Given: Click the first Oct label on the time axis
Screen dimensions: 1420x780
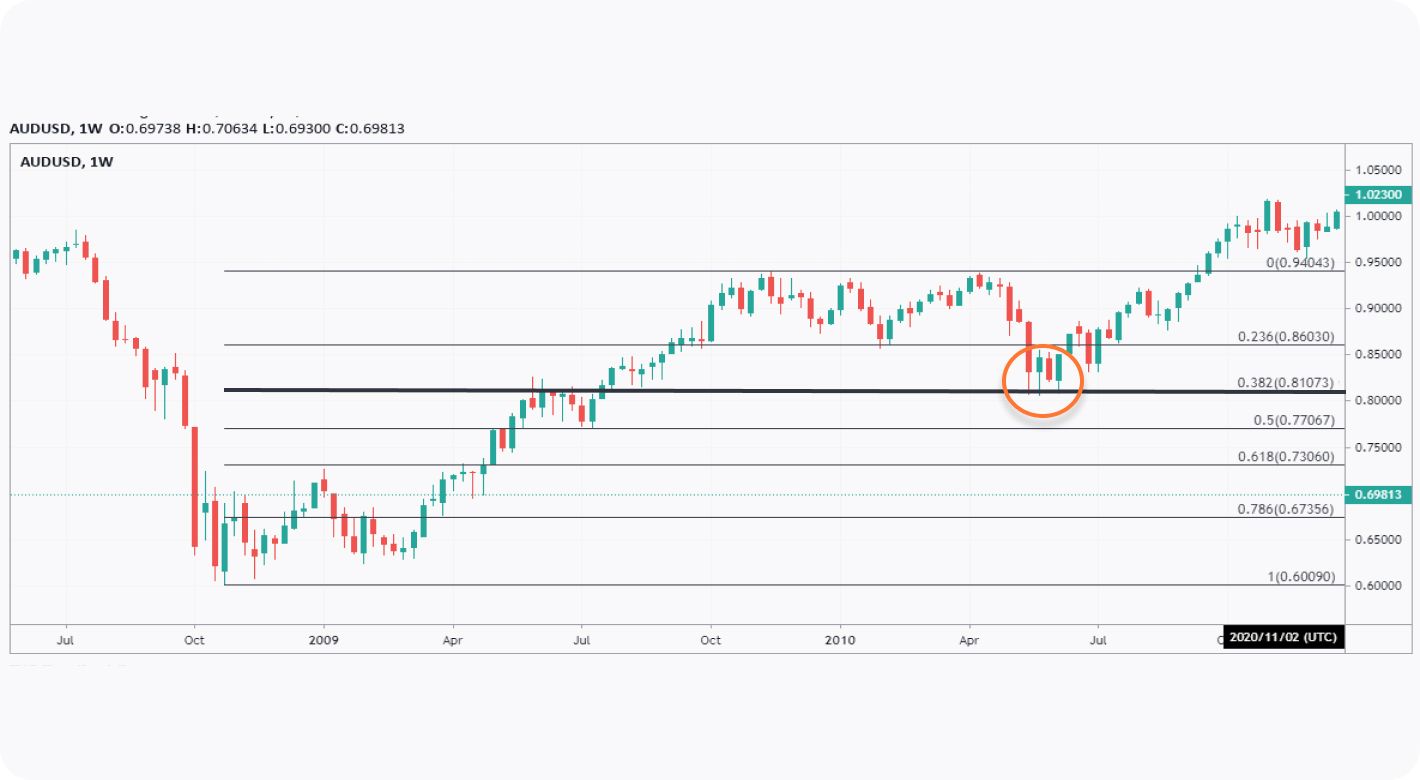Looking at the screenshot, I should tap(195, 638).
